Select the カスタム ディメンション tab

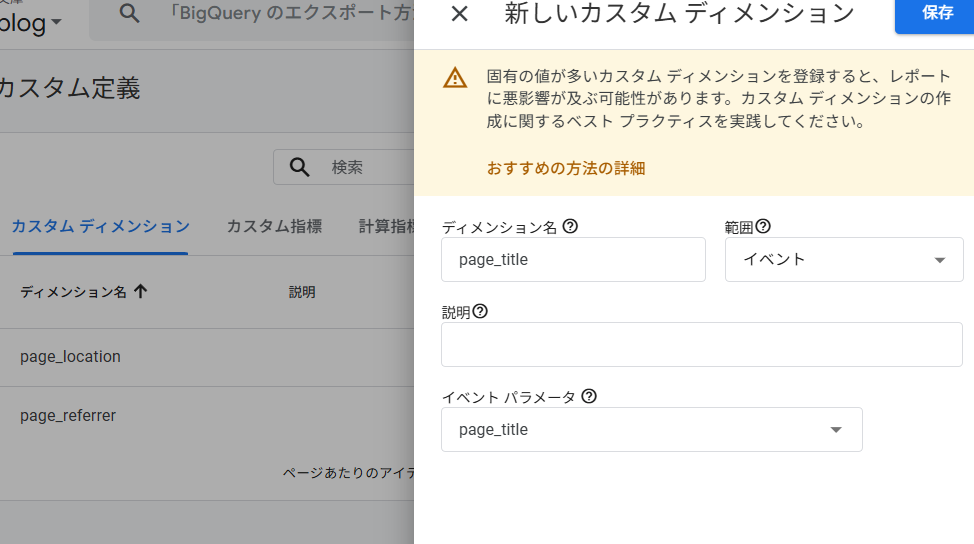pyautogui.click(x=100, y=226)
